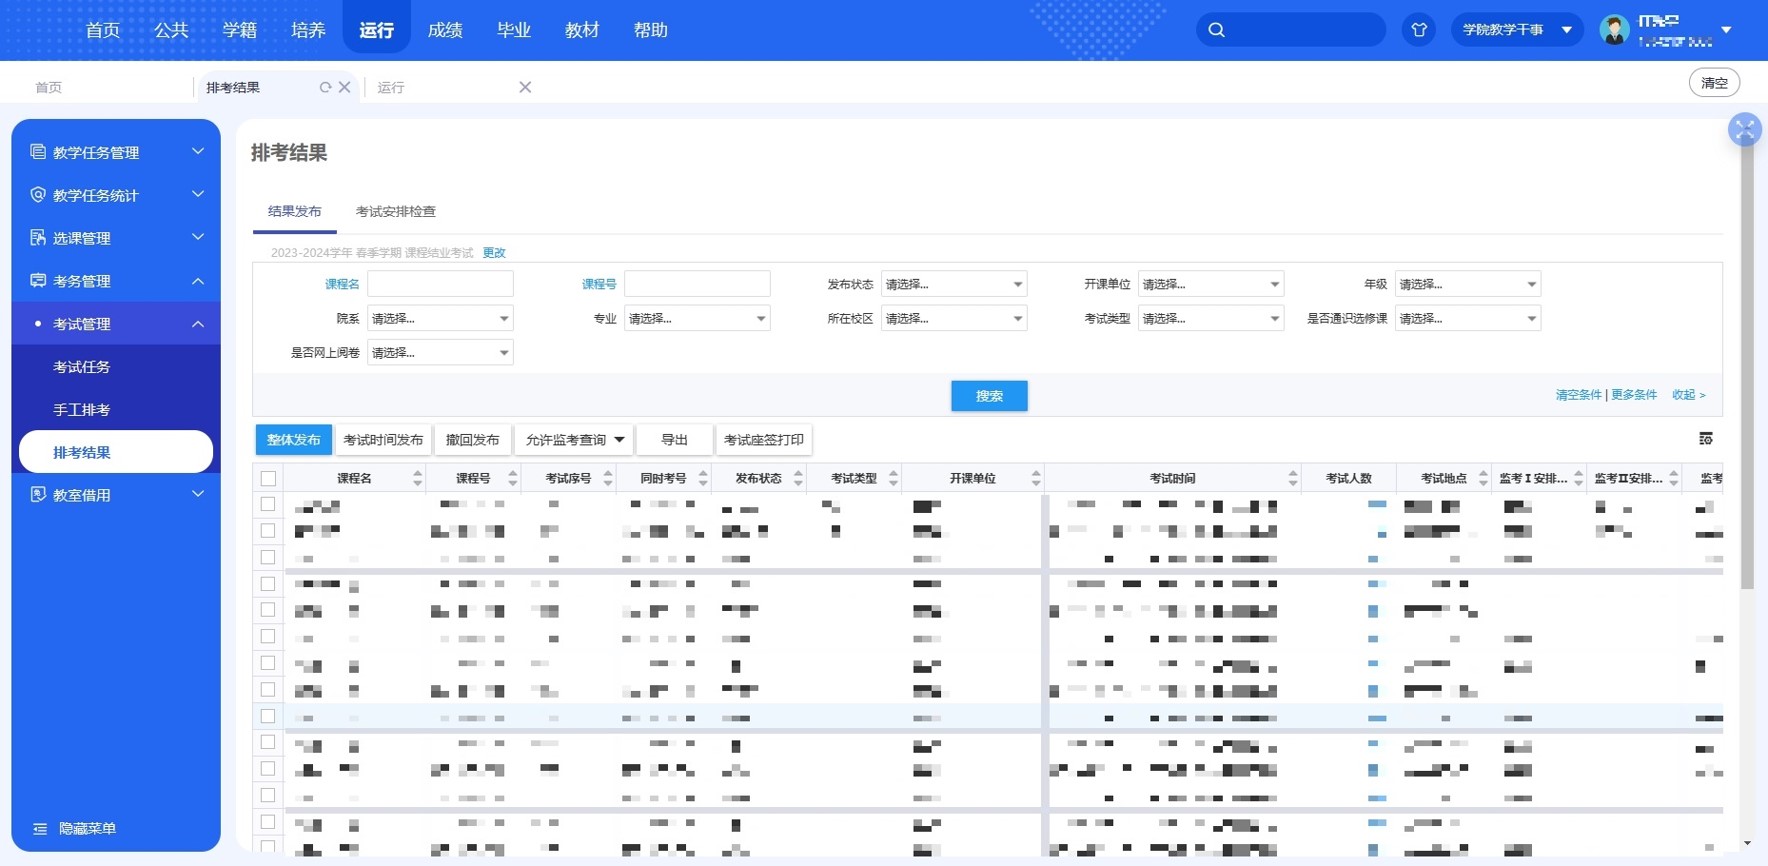Click the fullscreen expand icon at top right
The height and width of the screenshot is (866, 1768).
pyautogui.click(x=1745, y=129)
